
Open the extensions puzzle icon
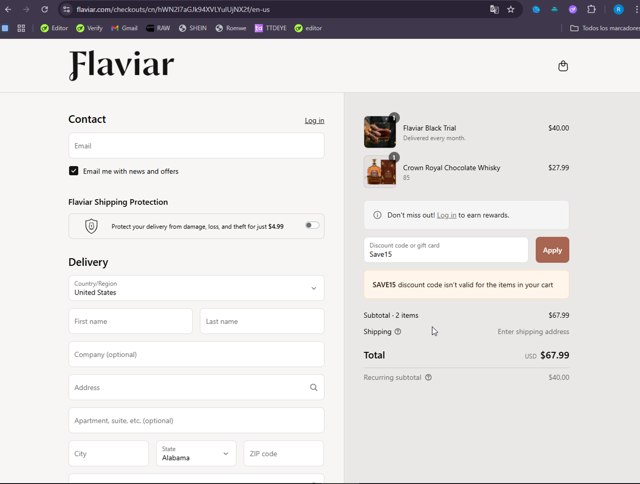591,9
